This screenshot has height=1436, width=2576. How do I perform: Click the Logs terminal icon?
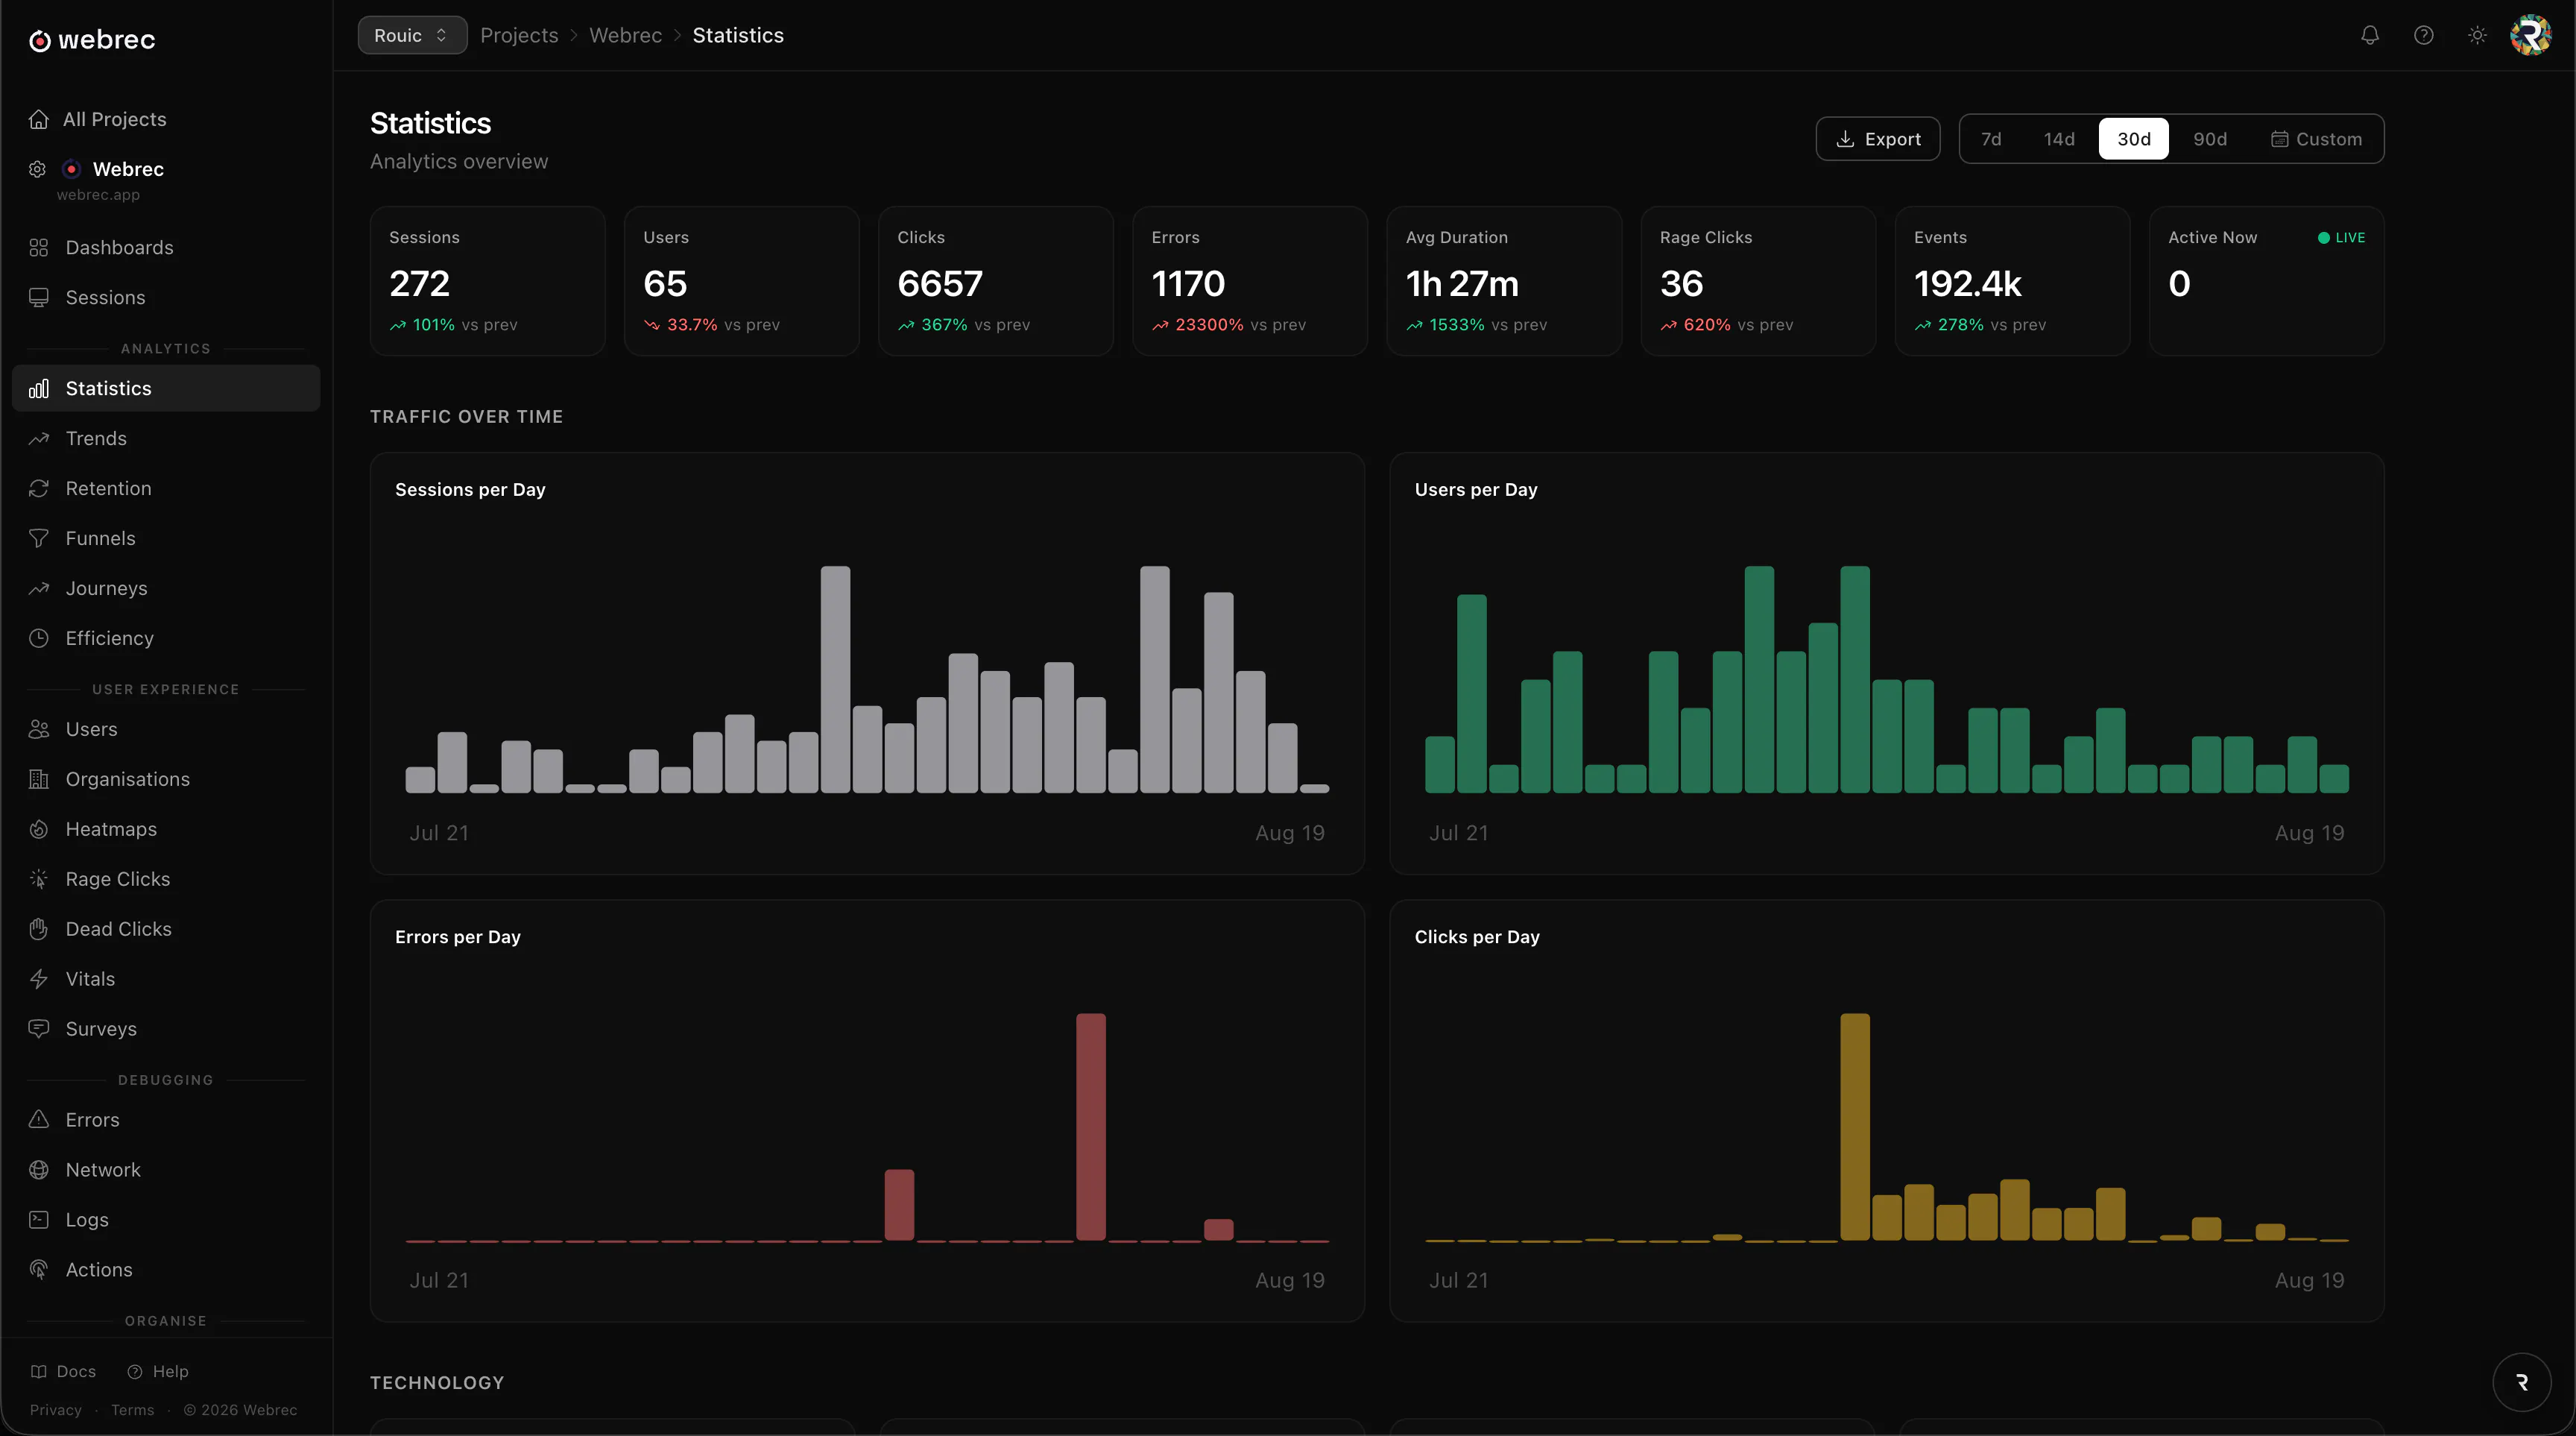pos(39,1221)
